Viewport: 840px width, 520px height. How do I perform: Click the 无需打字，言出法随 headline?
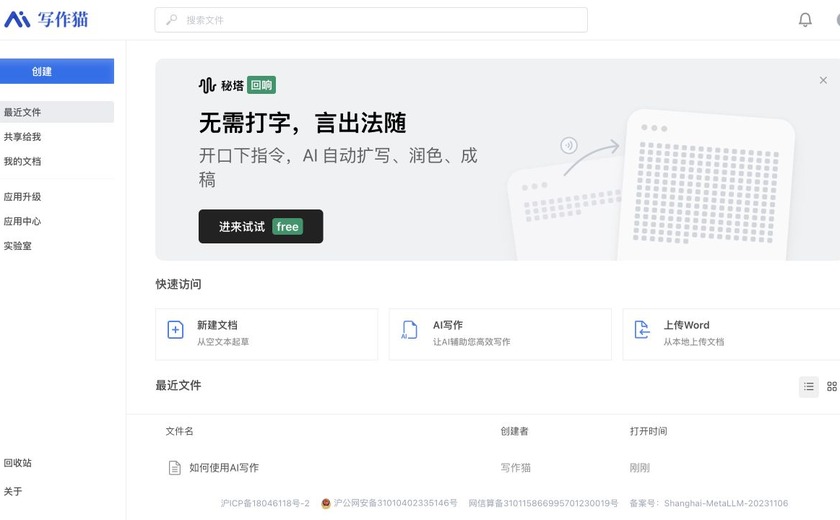[x=303, y=123]
